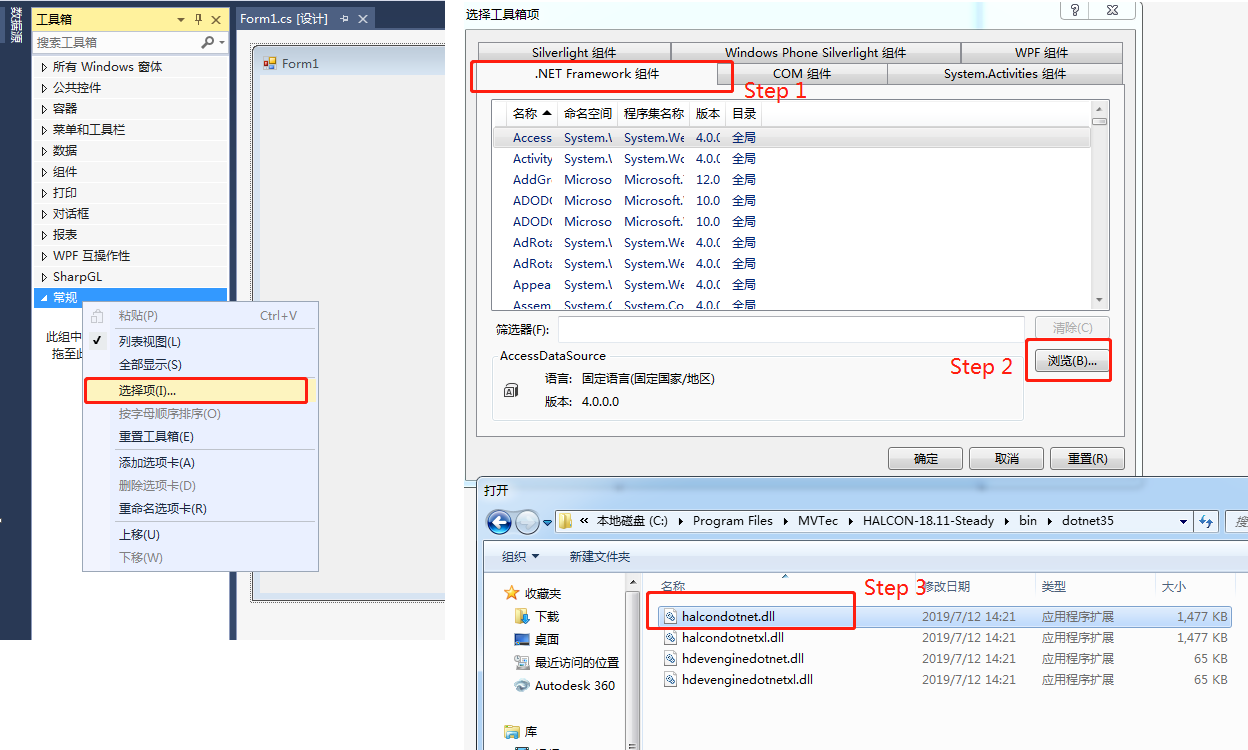The height and width of the screenshot is (750, 1248).
Task: Click the 确定 button to confirm
Action: coord(924,458)
